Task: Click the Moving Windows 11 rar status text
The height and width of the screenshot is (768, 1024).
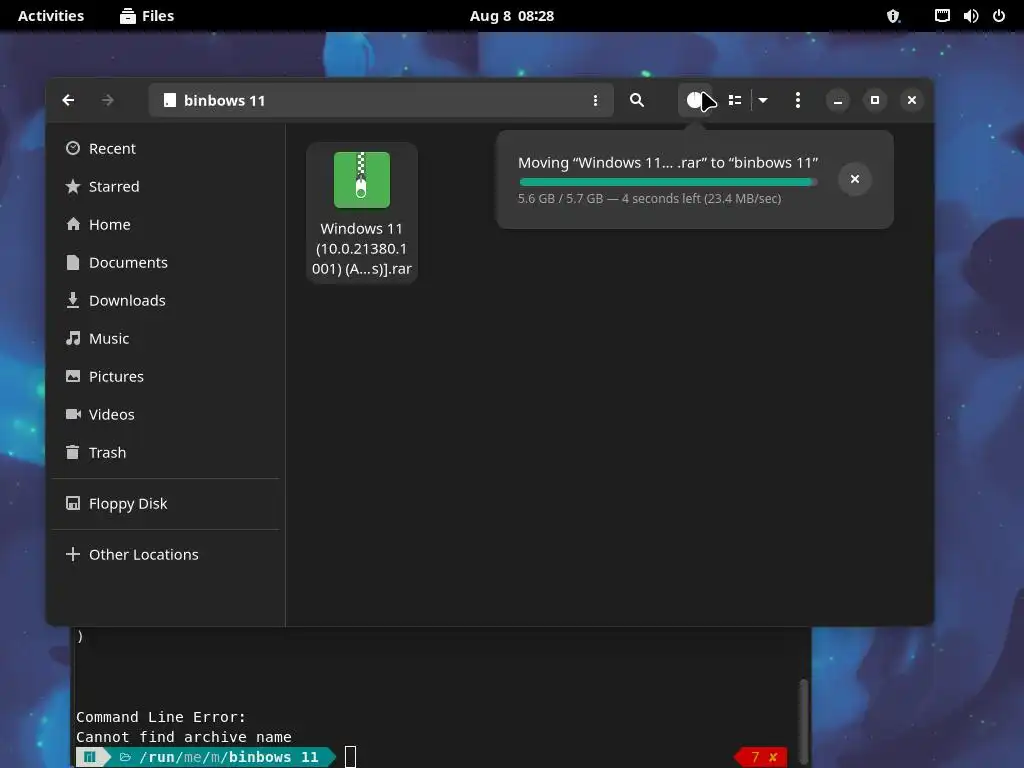Action: (x=668, y=163)
